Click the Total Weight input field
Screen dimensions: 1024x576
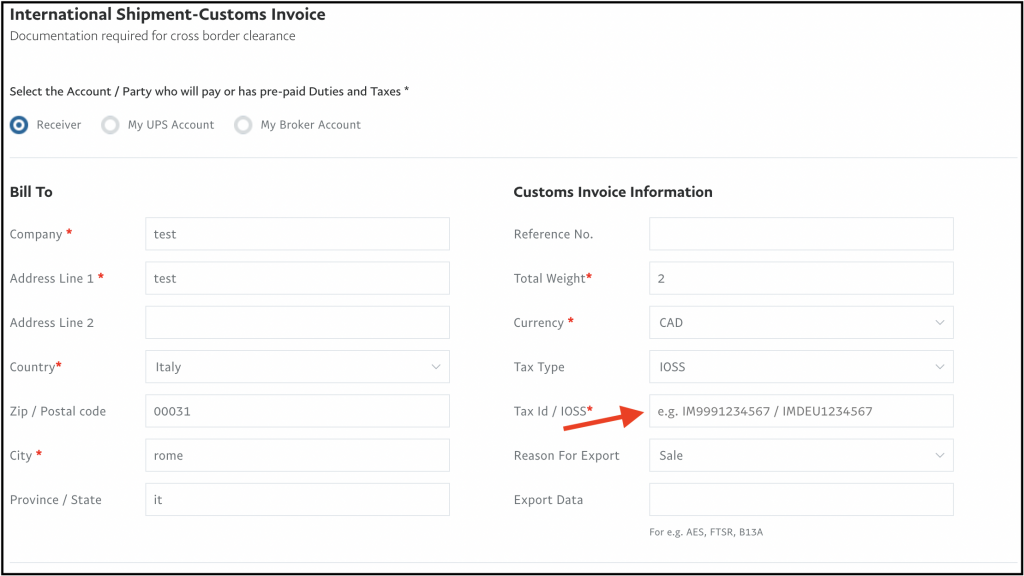click(801, 278)
